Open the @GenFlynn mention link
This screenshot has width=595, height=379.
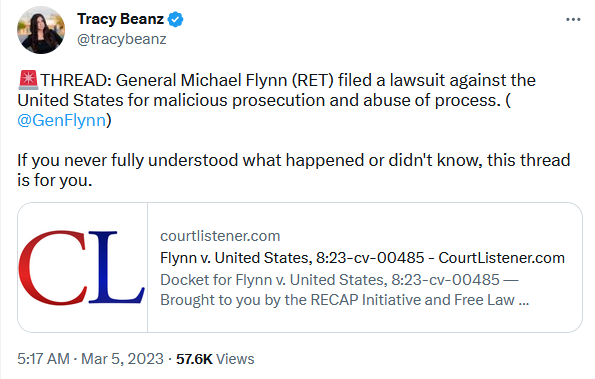(61, 120)
